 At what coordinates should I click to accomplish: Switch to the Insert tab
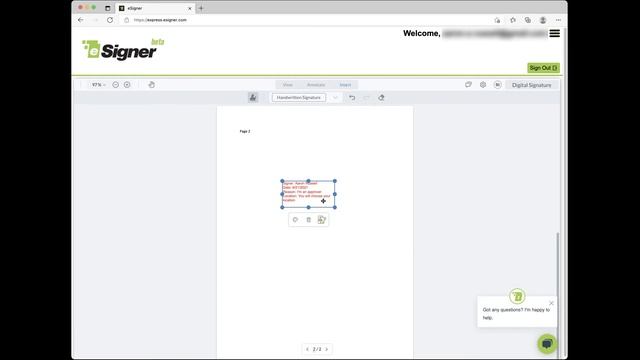pos(345,85)
